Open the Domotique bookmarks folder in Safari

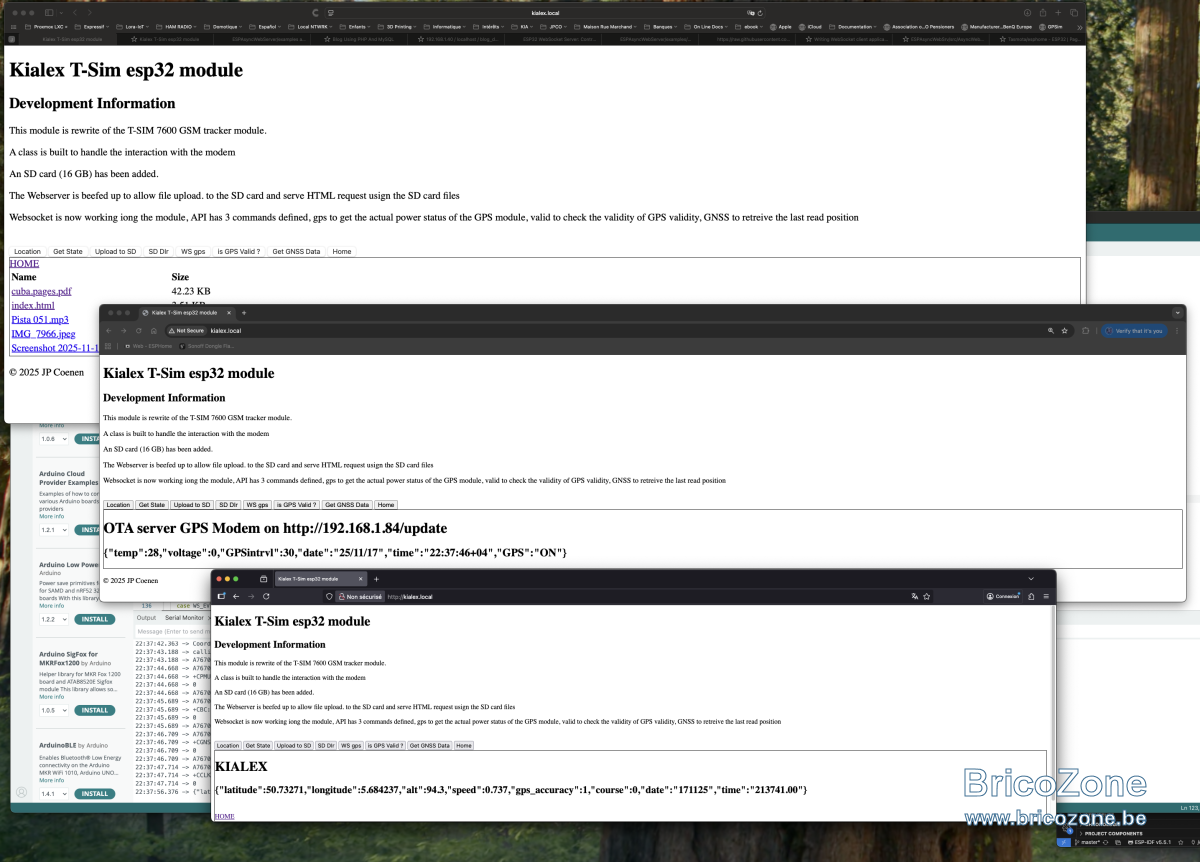(226, 27)
